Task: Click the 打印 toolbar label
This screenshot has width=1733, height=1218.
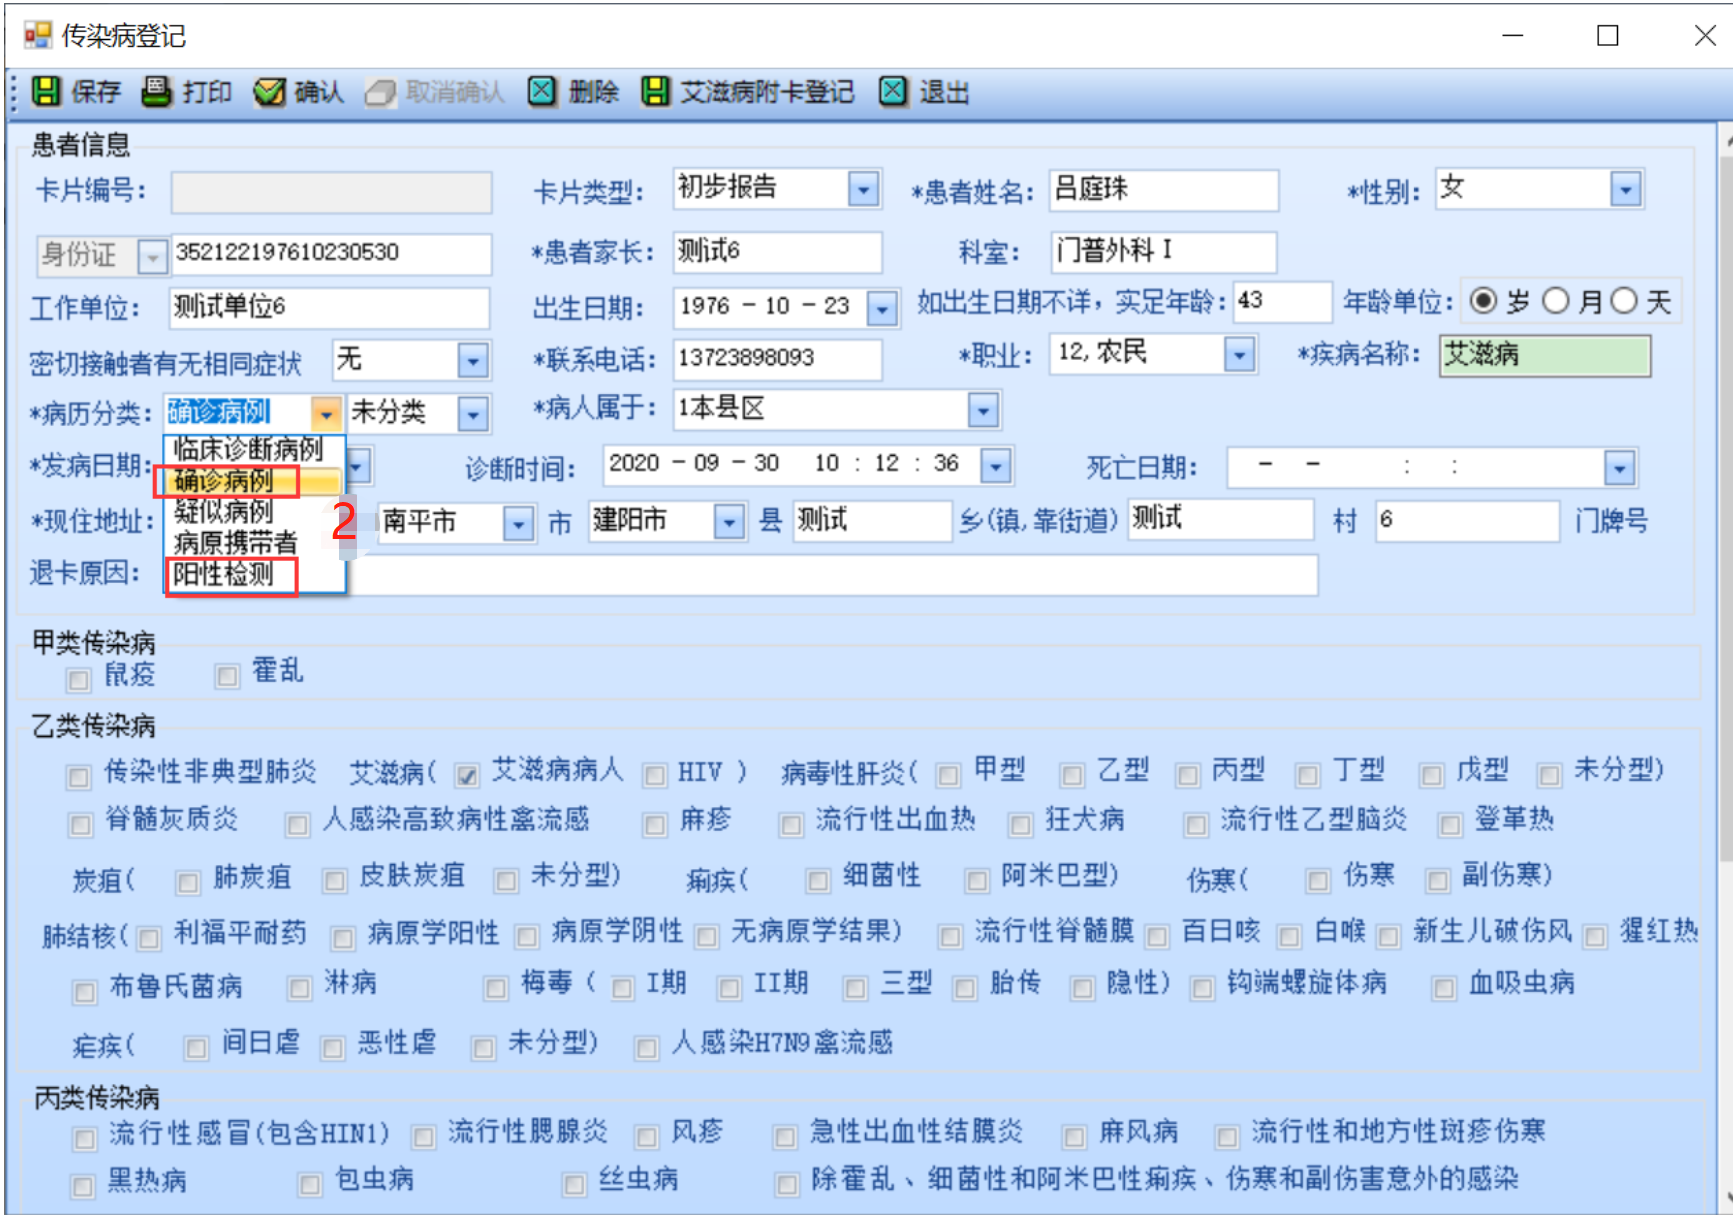Action: point(207,93)
